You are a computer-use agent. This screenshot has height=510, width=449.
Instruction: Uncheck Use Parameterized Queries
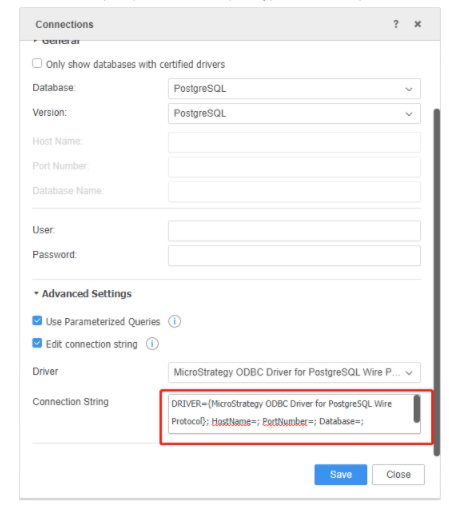pos(37,321)
